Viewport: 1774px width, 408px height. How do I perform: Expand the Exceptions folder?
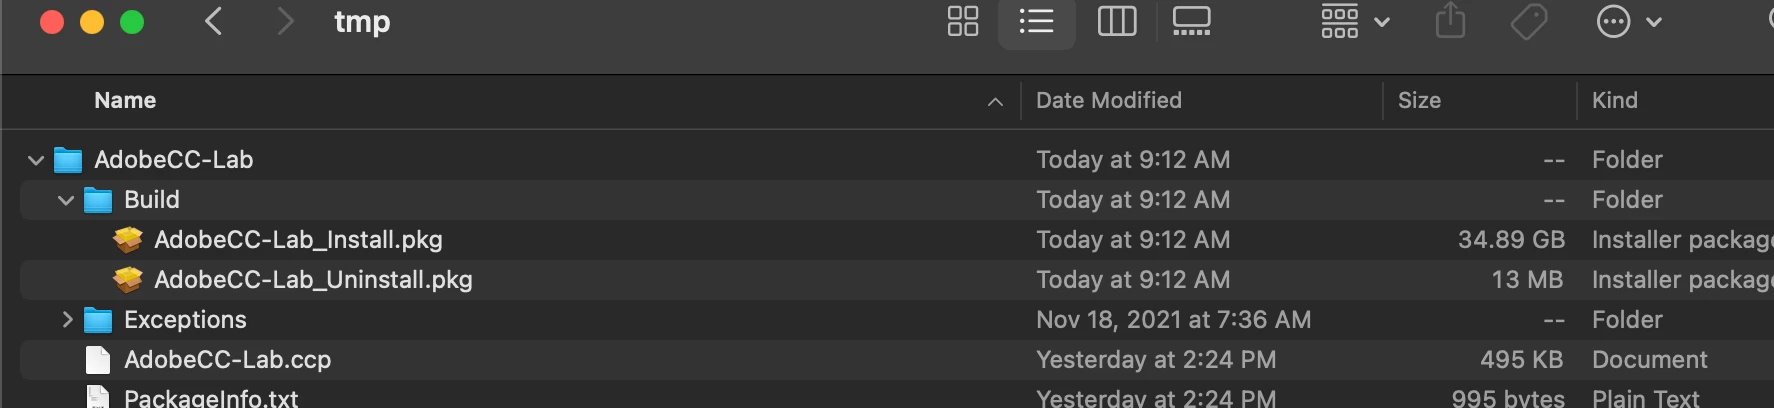coord(67,320)
